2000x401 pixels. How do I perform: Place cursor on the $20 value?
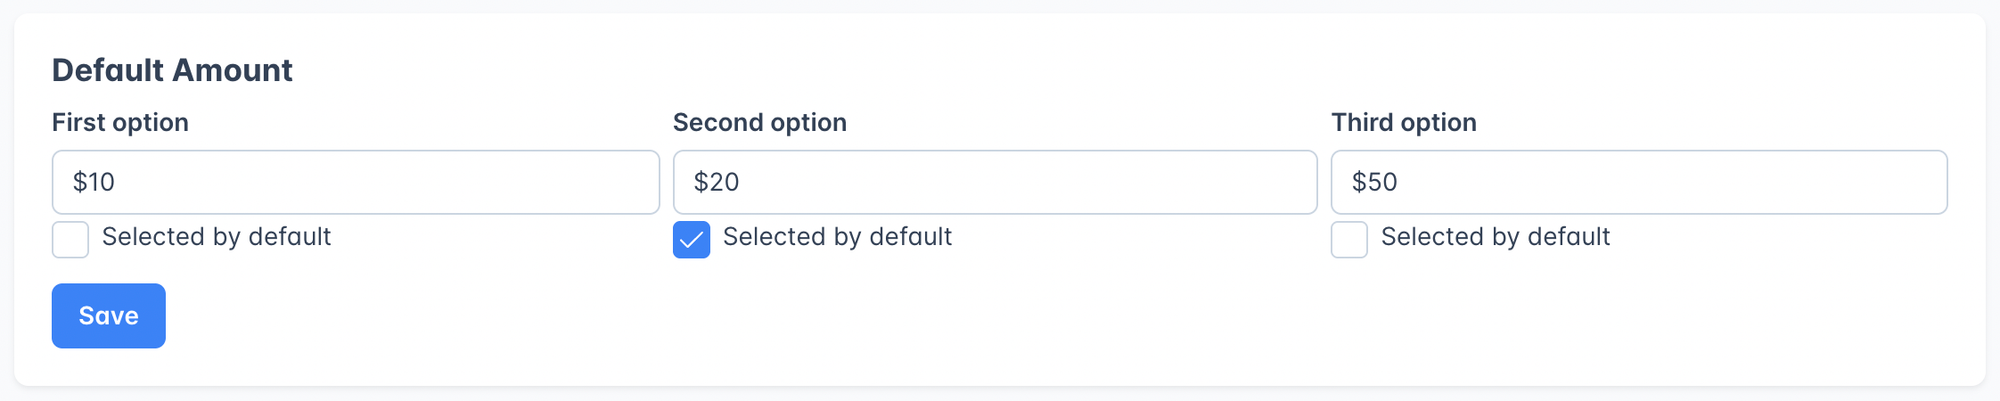(716, 182)
